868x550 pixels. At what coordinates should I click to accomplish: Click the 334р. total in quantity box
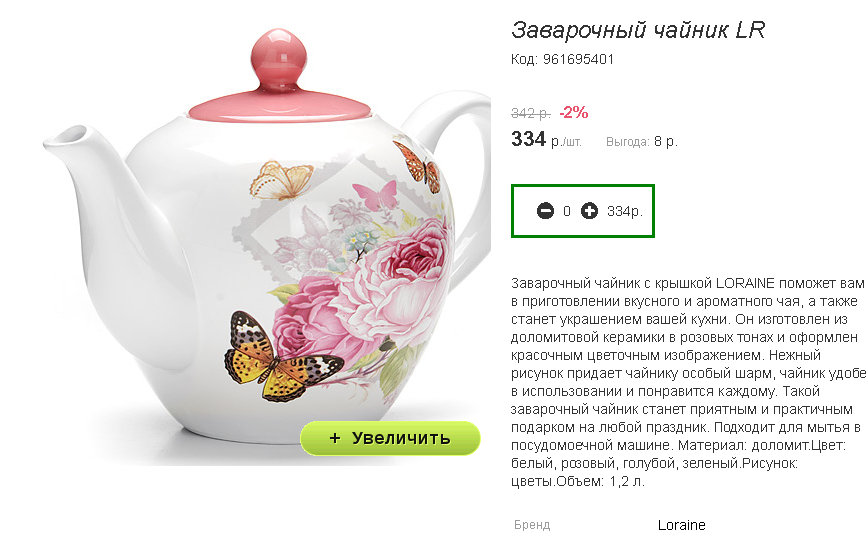(624, 211)
